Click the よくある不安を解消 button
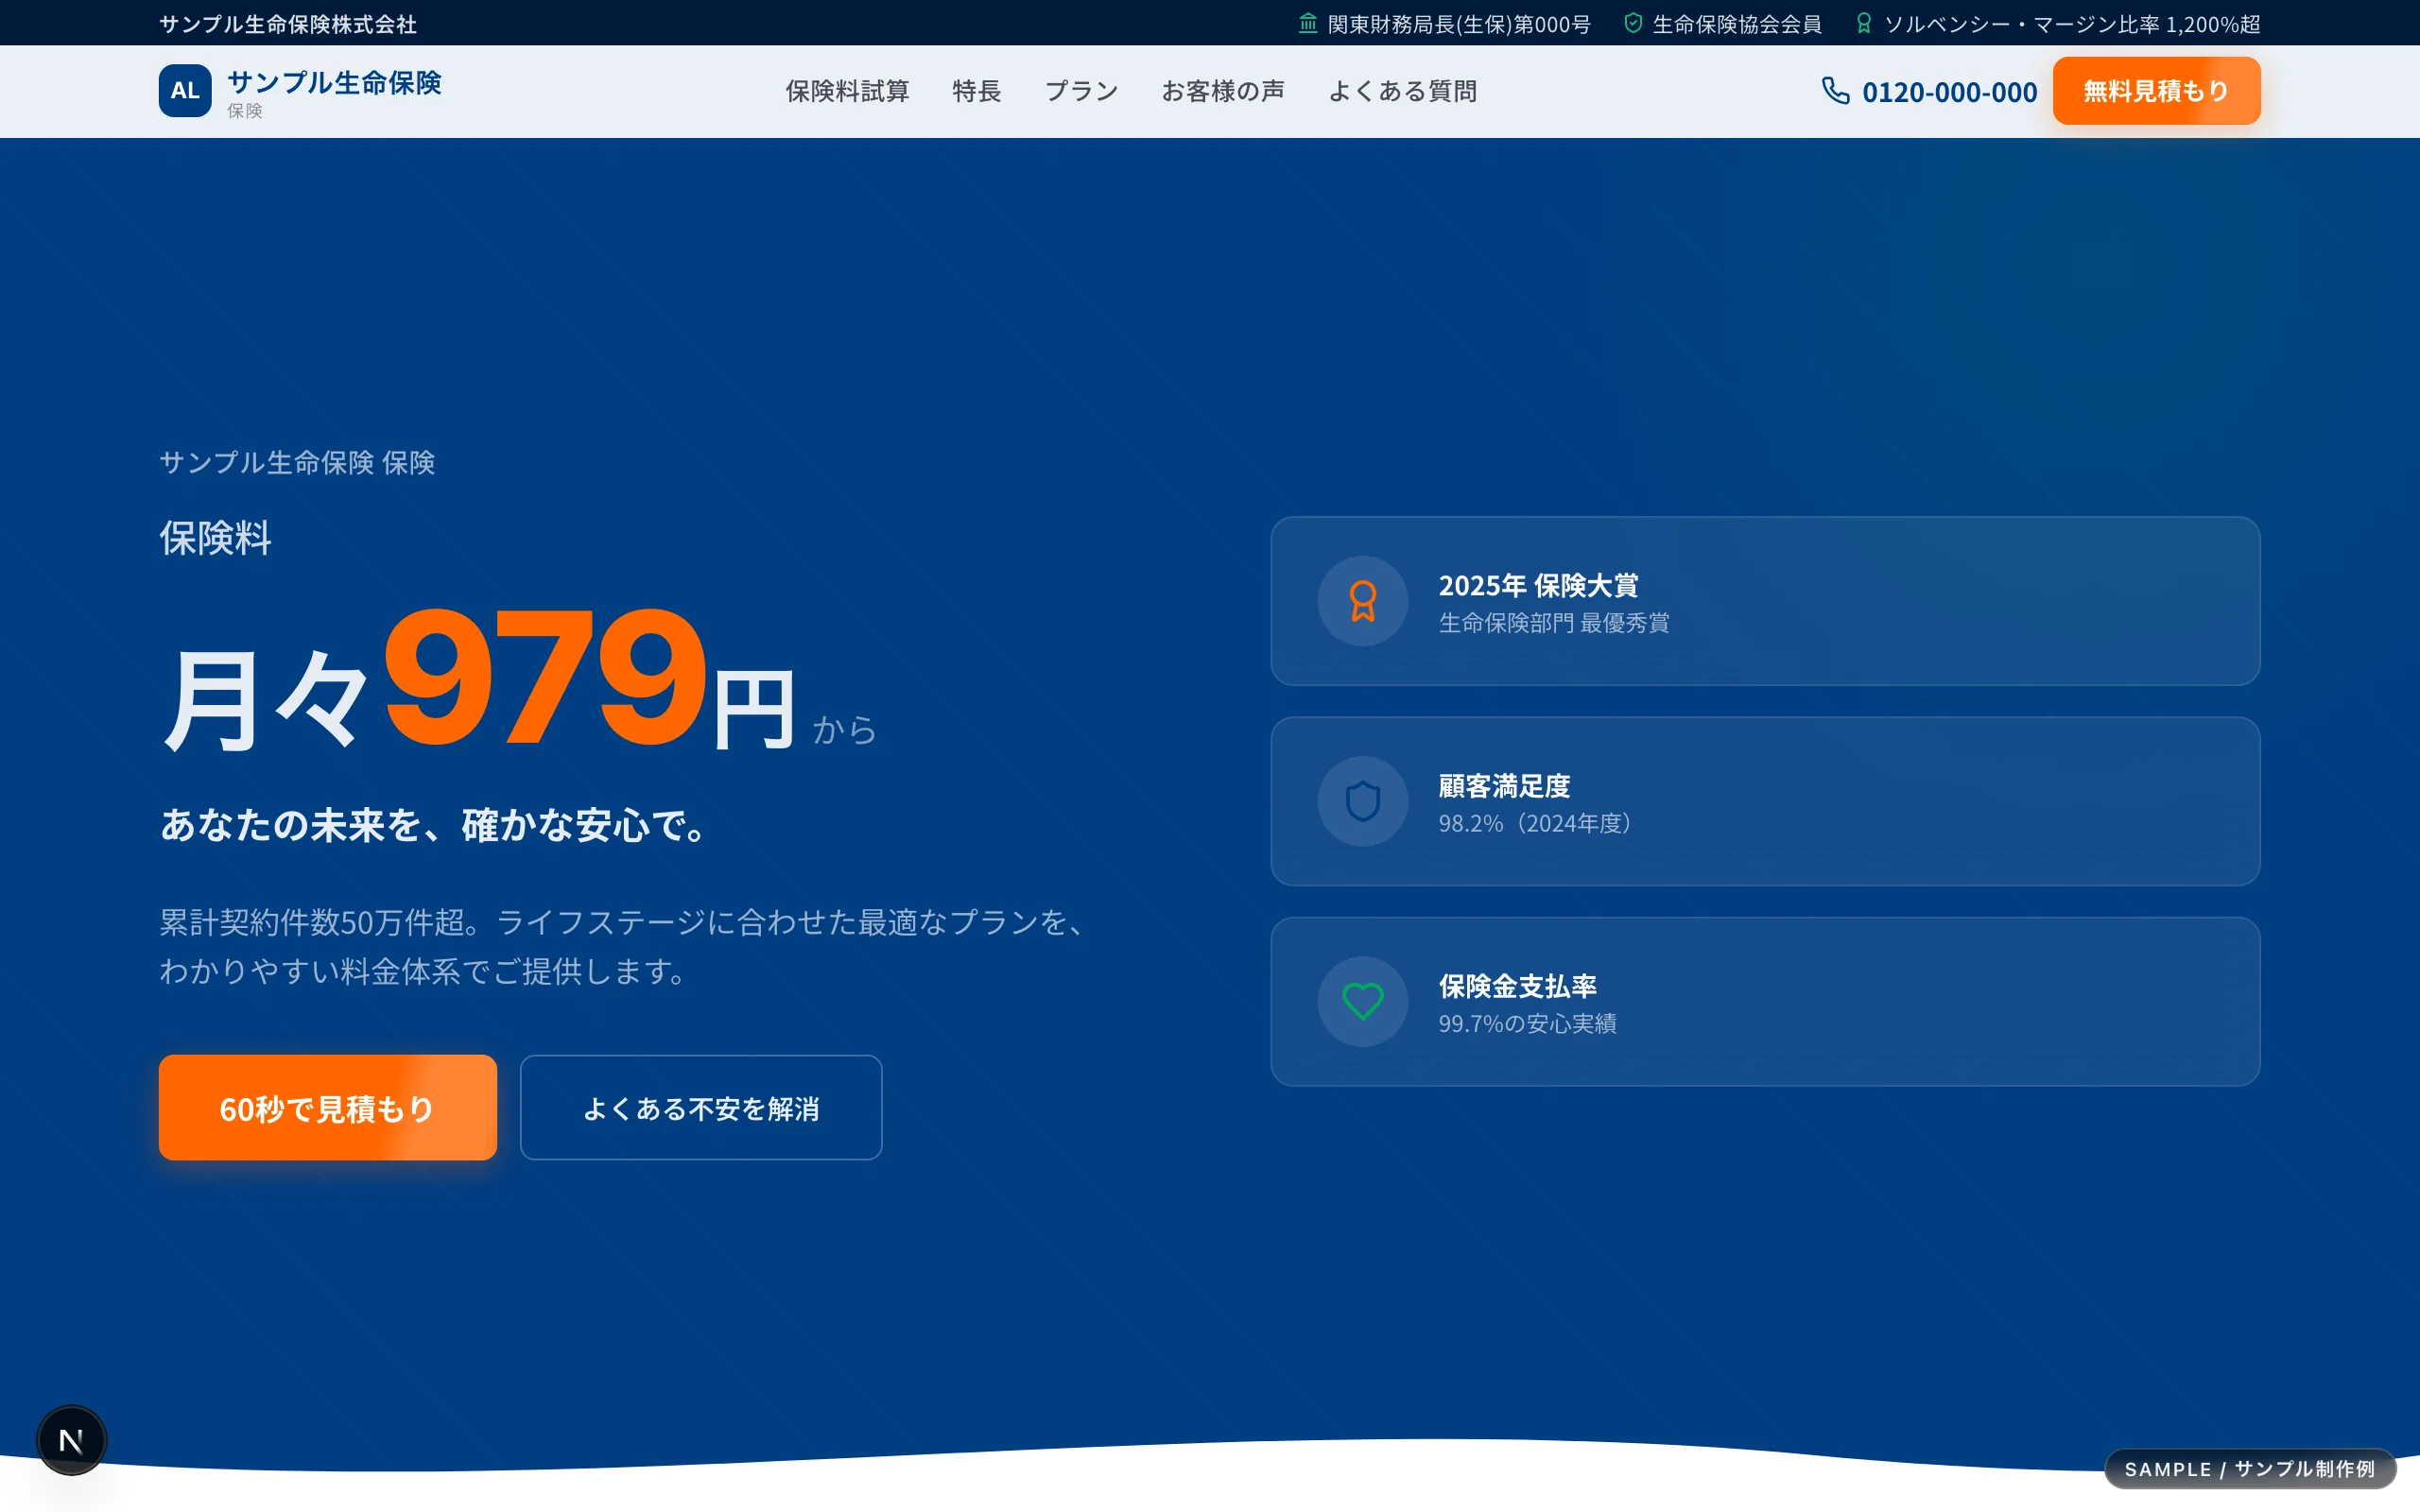This screenshot has height=1512, width=2420. [x=701, y=1108]
